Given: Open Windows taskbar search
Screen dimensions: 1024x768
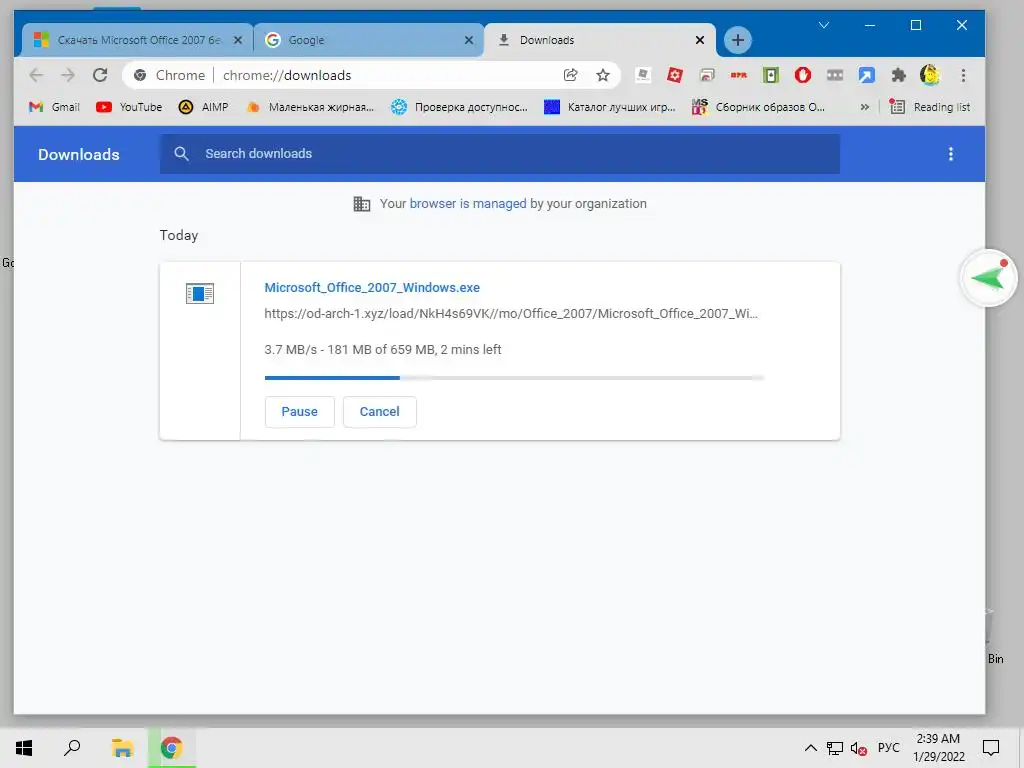Looking at the screenshot, I should [x=72, y=748].
